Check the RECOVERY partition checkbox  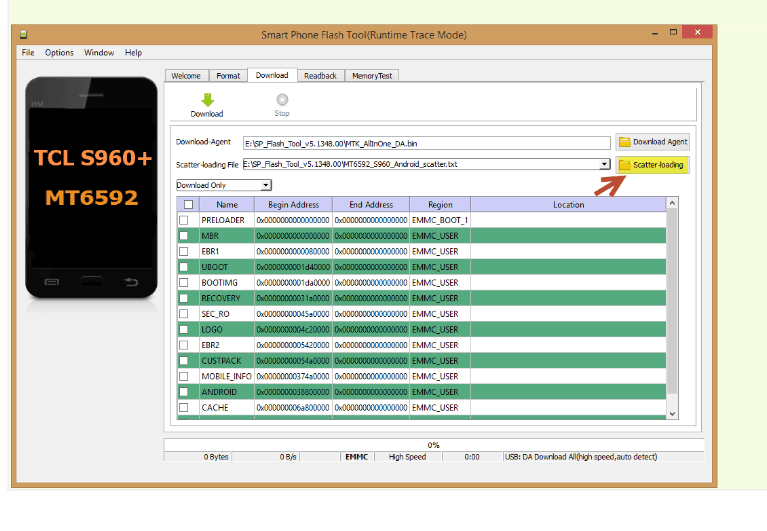(x=183, y=298)
